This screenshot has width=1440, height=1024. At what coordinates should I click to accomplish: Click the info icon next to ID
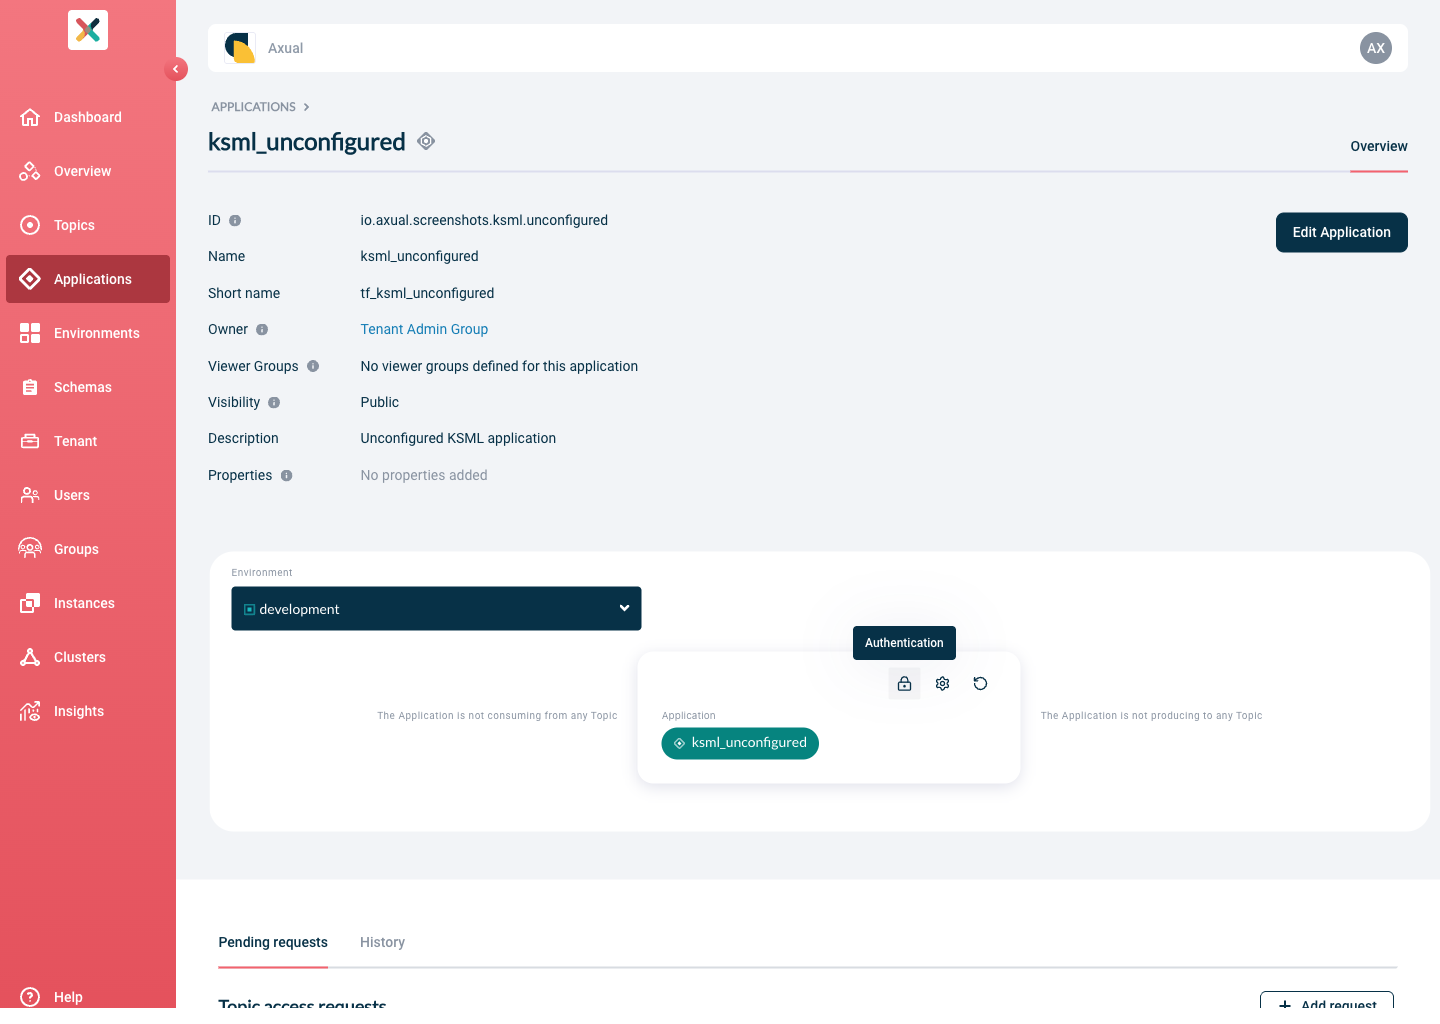pos(235,220)
